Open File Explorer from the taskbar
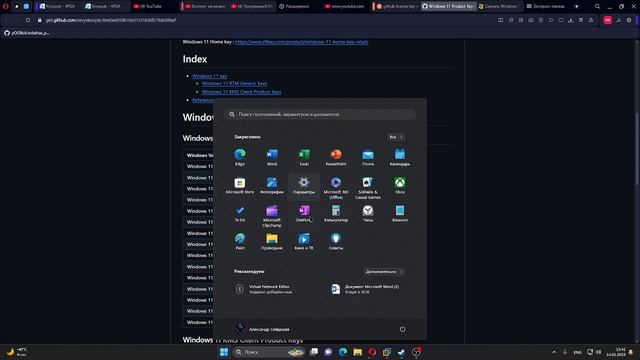 tap(358, 352)
